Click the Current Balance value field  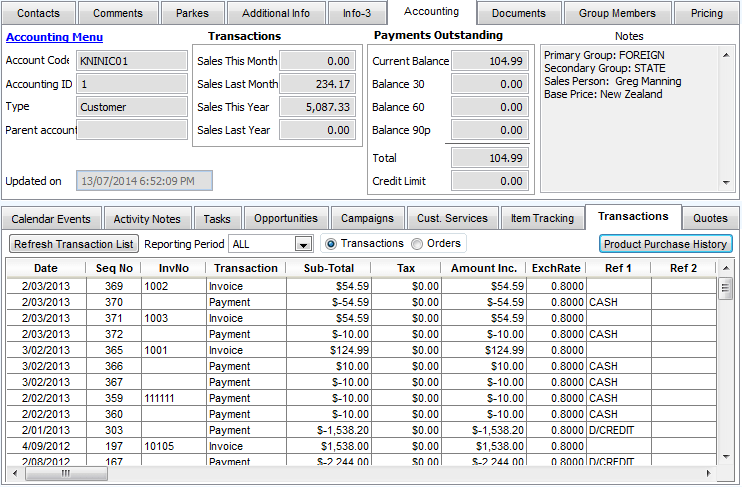490,61
